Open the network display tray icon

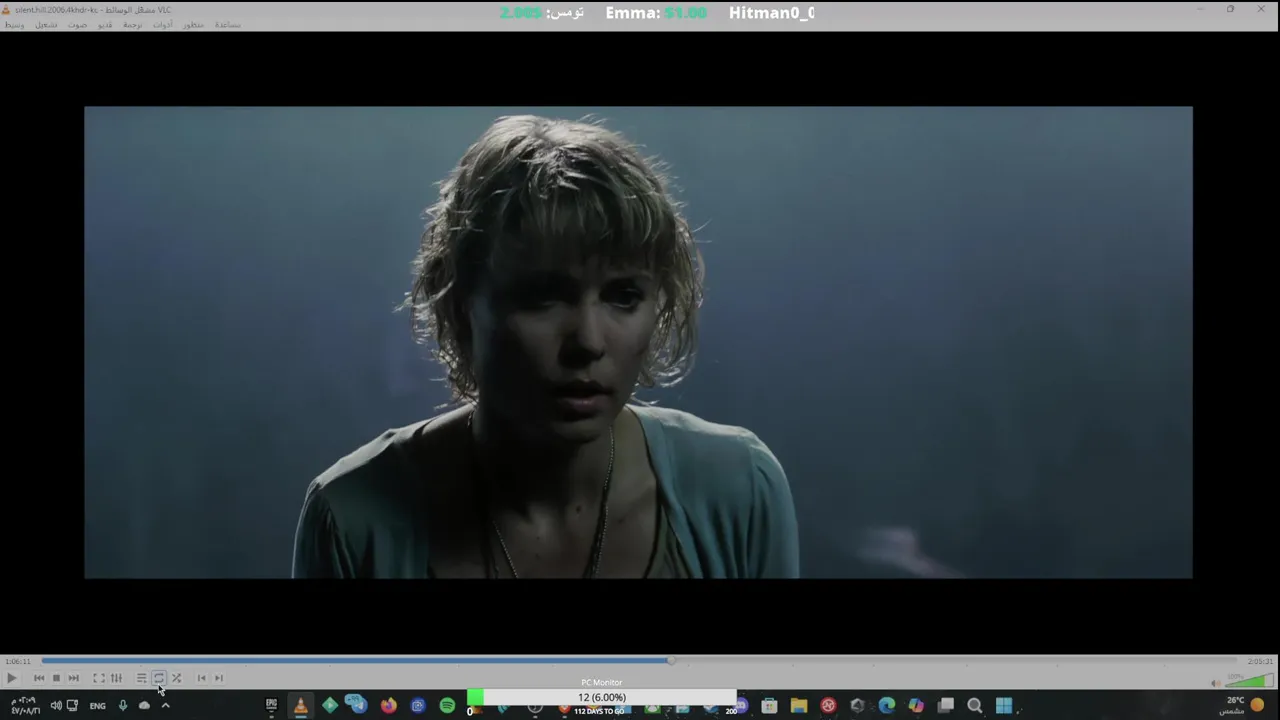[x=72, y=705]
